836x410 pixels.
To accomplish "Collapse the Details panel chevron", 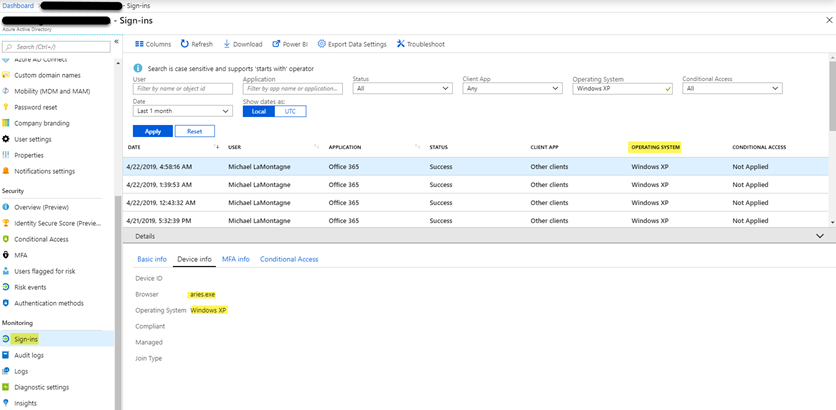I will coord(820,236).
